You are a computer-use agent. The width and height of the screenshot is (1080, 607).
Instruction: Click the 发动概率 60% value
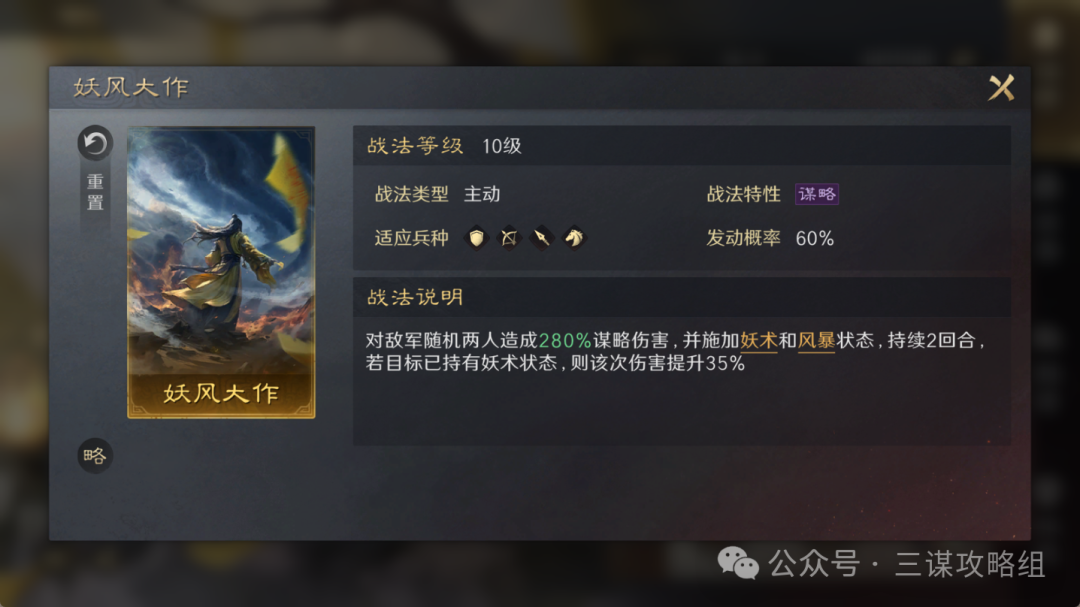[814, 238]
